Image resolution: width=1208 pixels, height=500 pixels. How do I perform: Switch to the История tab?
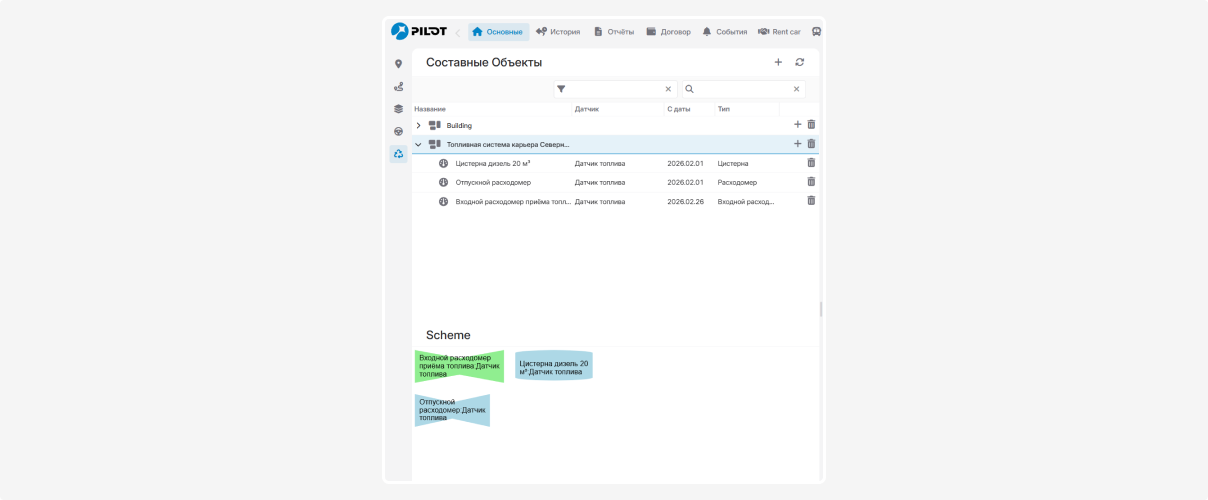coord(558,32)
